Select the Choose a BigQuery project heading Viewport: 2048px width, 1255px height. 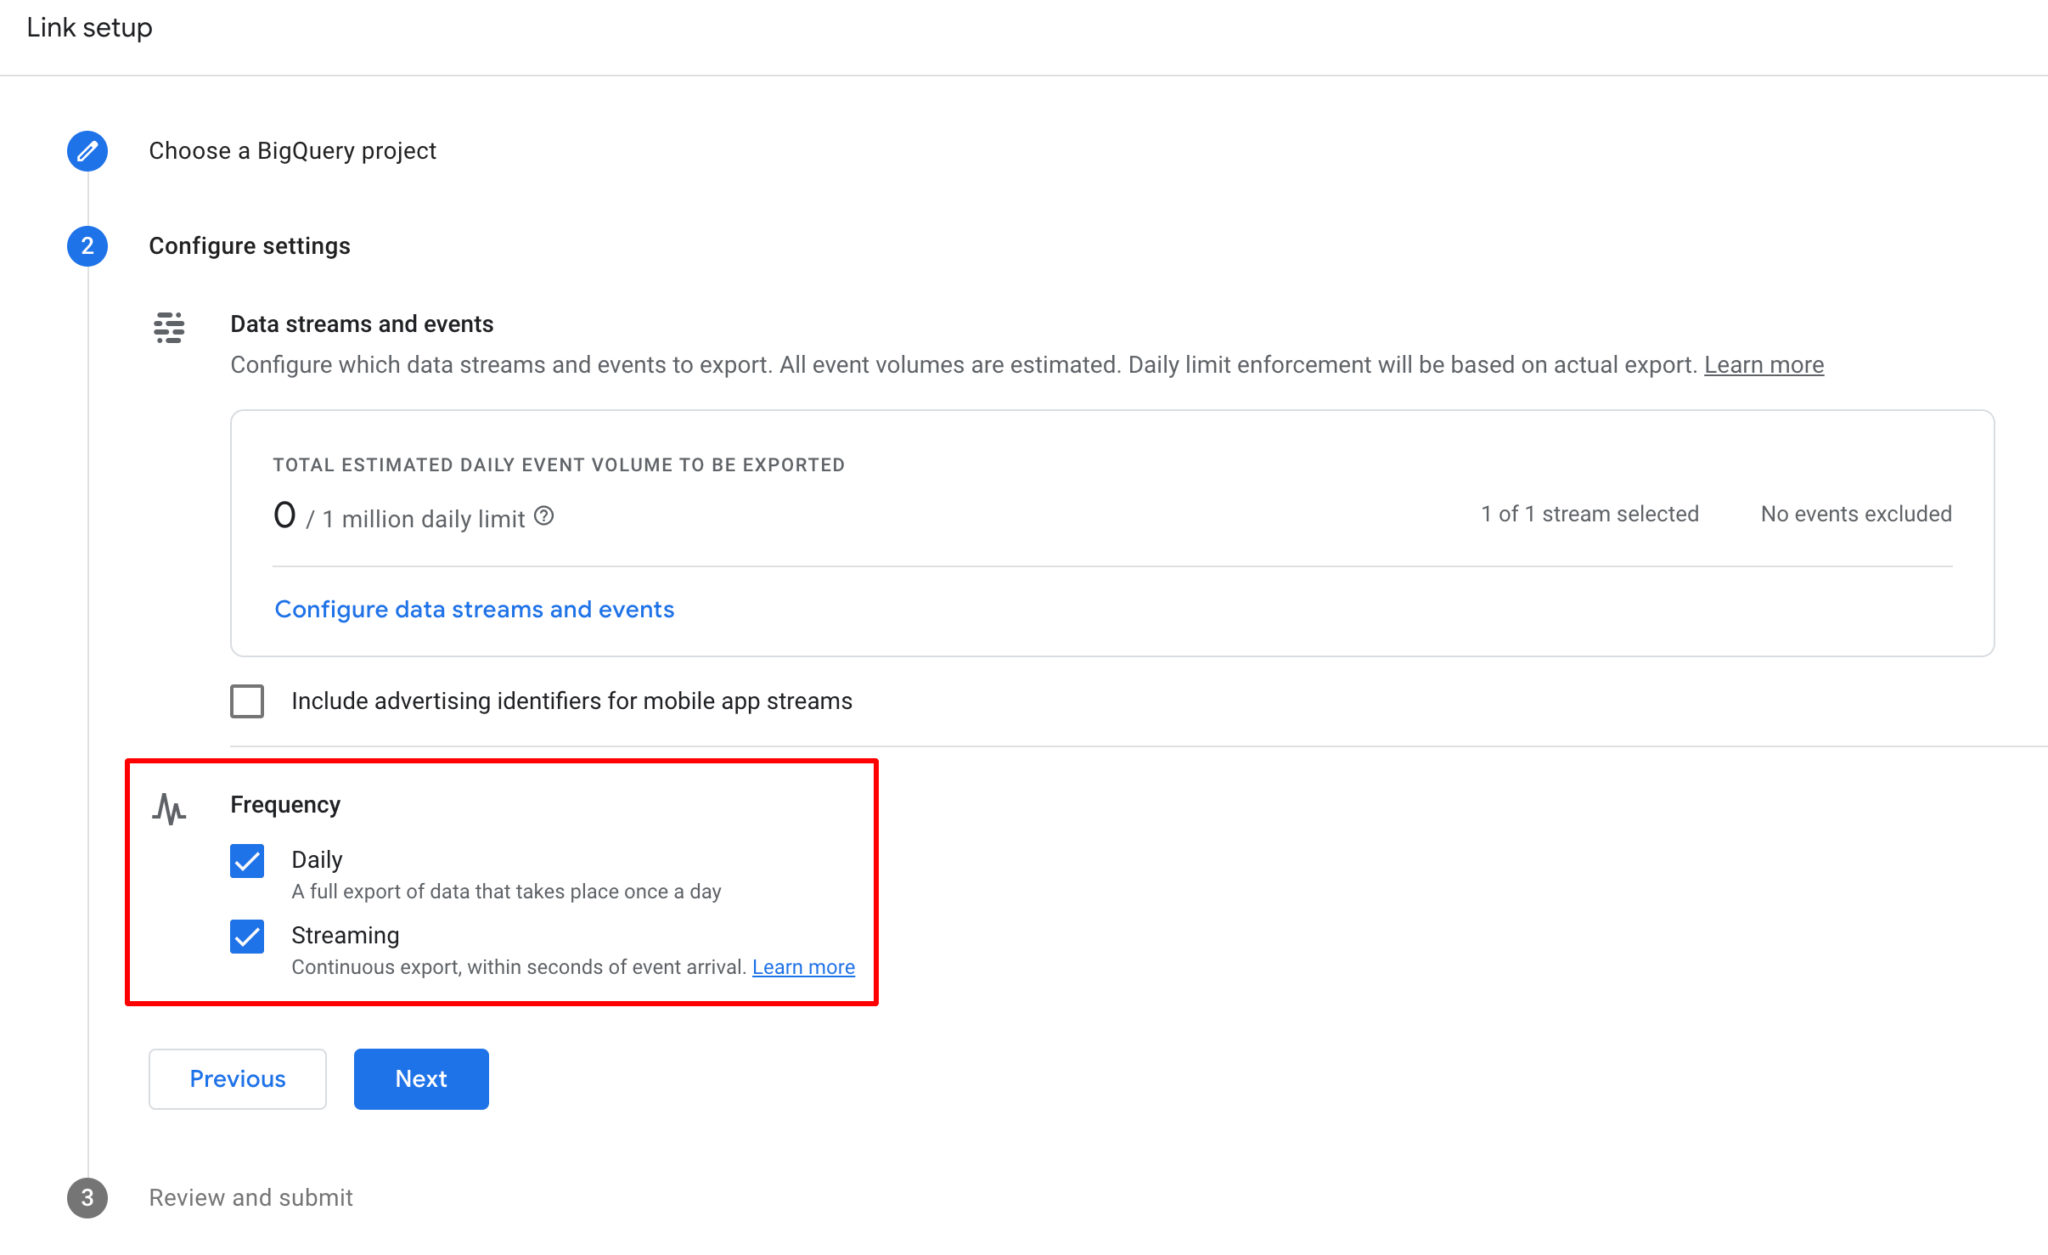tap(292, 151)
